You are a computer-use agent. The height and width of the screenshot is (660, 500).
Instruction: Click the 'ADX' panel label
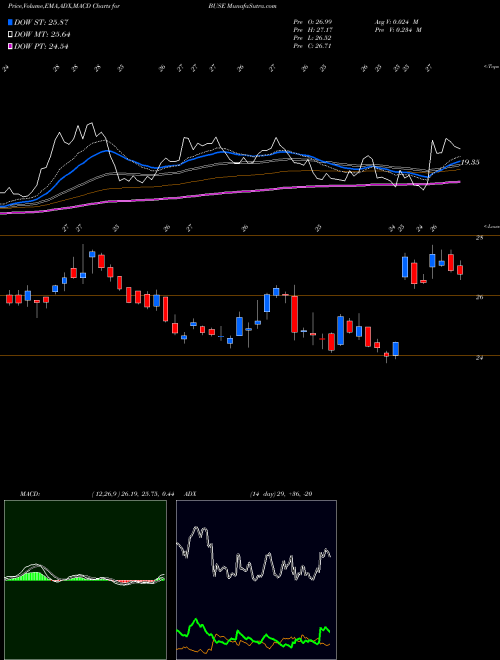pos(190,494)
